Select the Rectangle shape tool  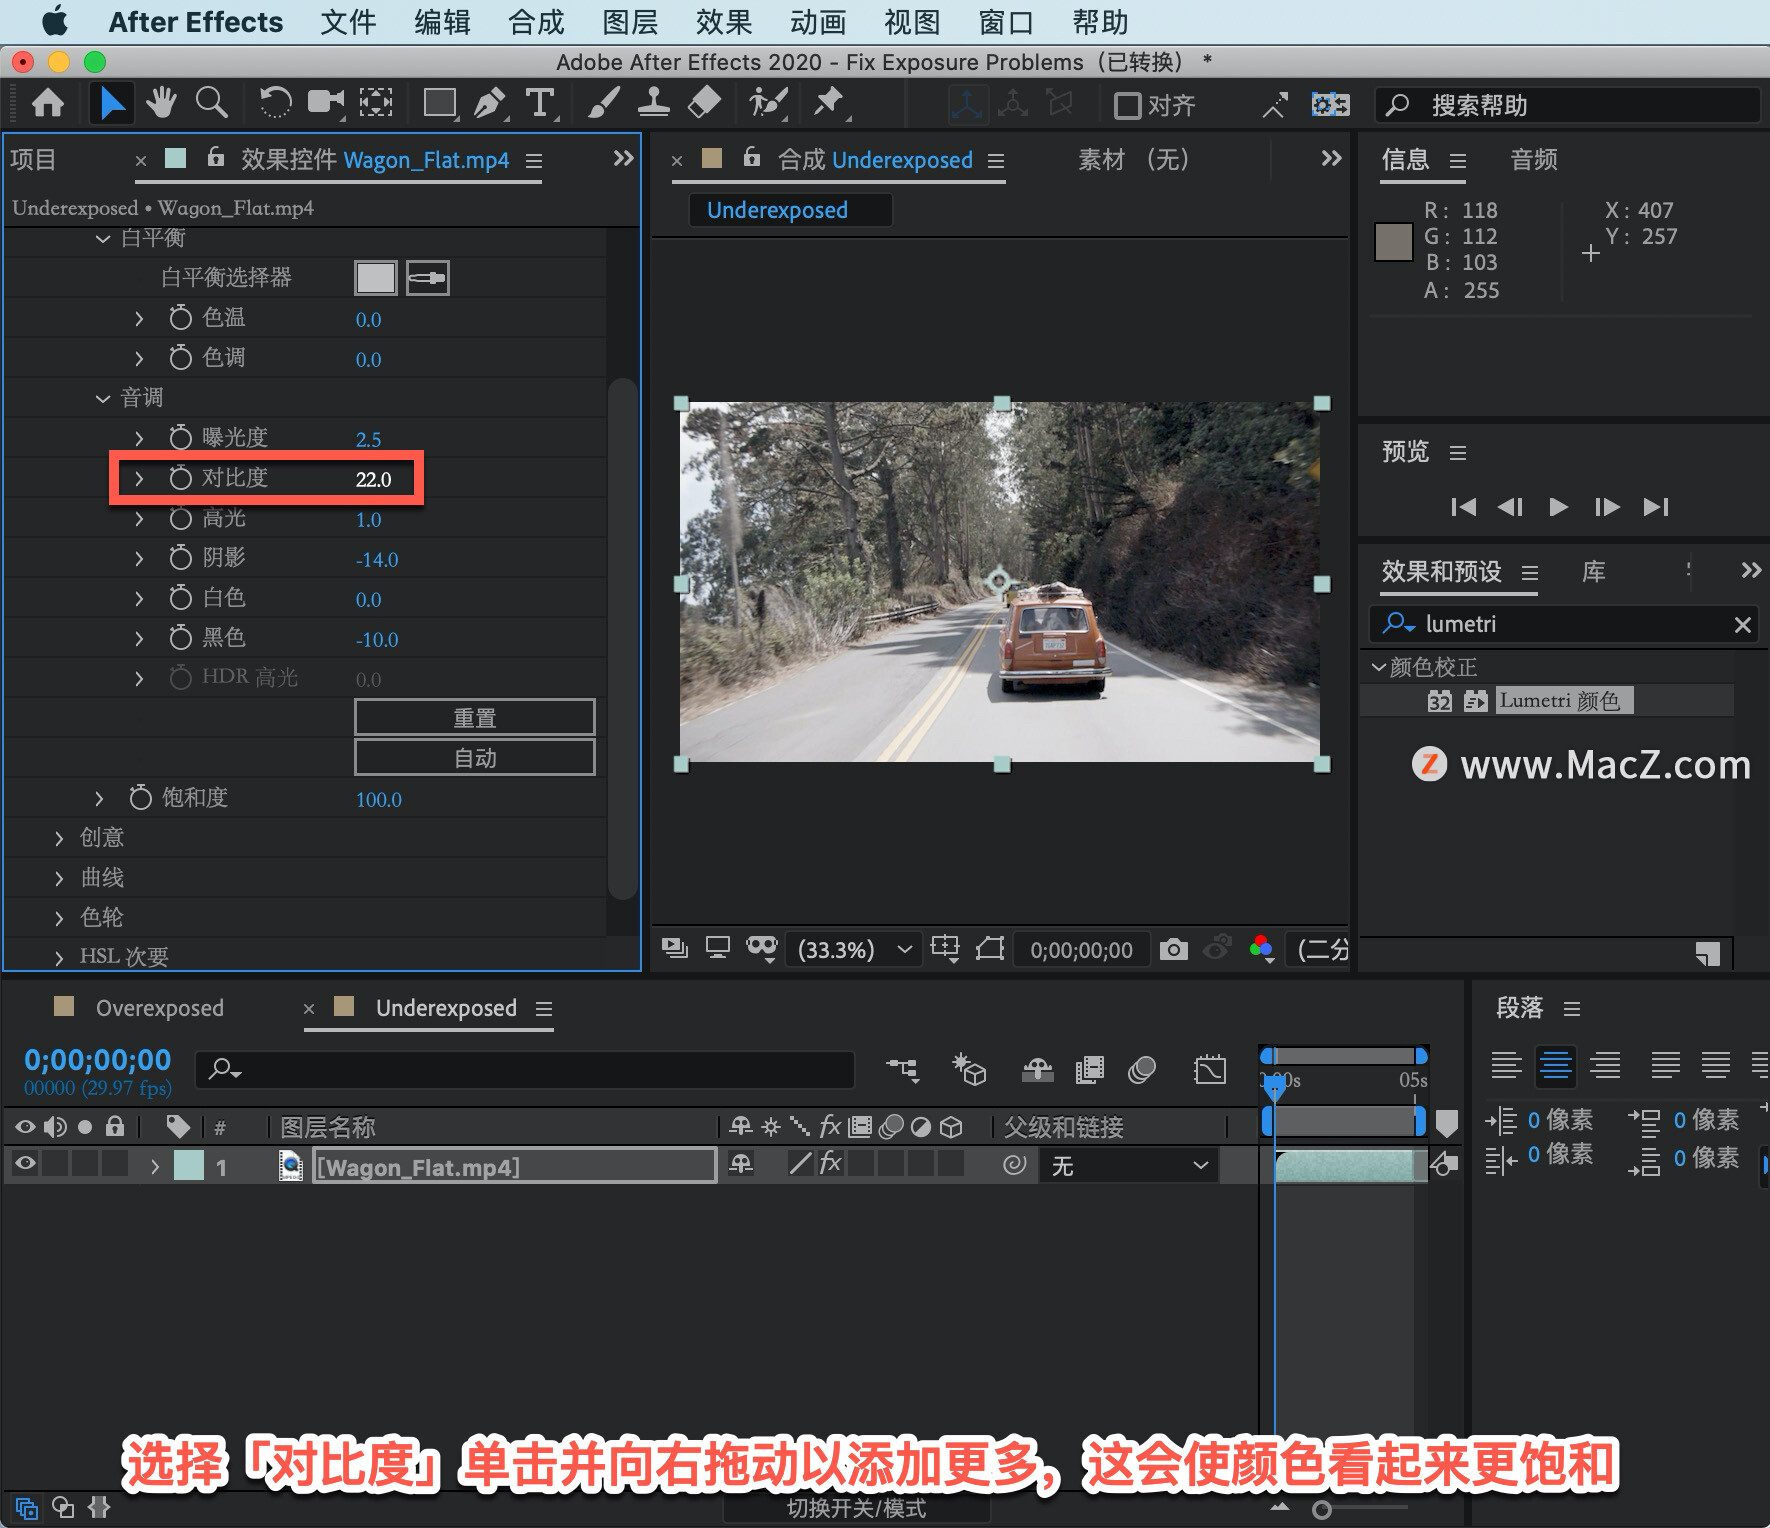coord(440,104)
